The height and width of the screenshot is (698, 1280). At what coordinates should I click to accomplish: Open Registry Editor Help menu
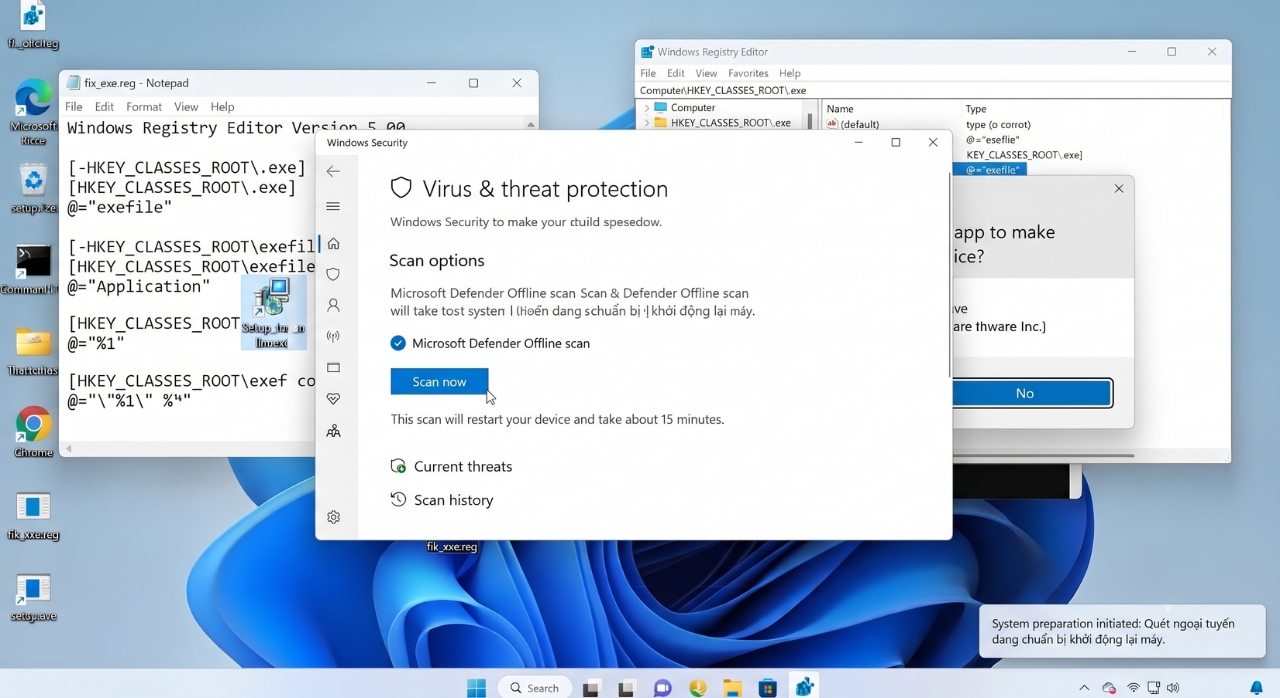pos(790,73)
